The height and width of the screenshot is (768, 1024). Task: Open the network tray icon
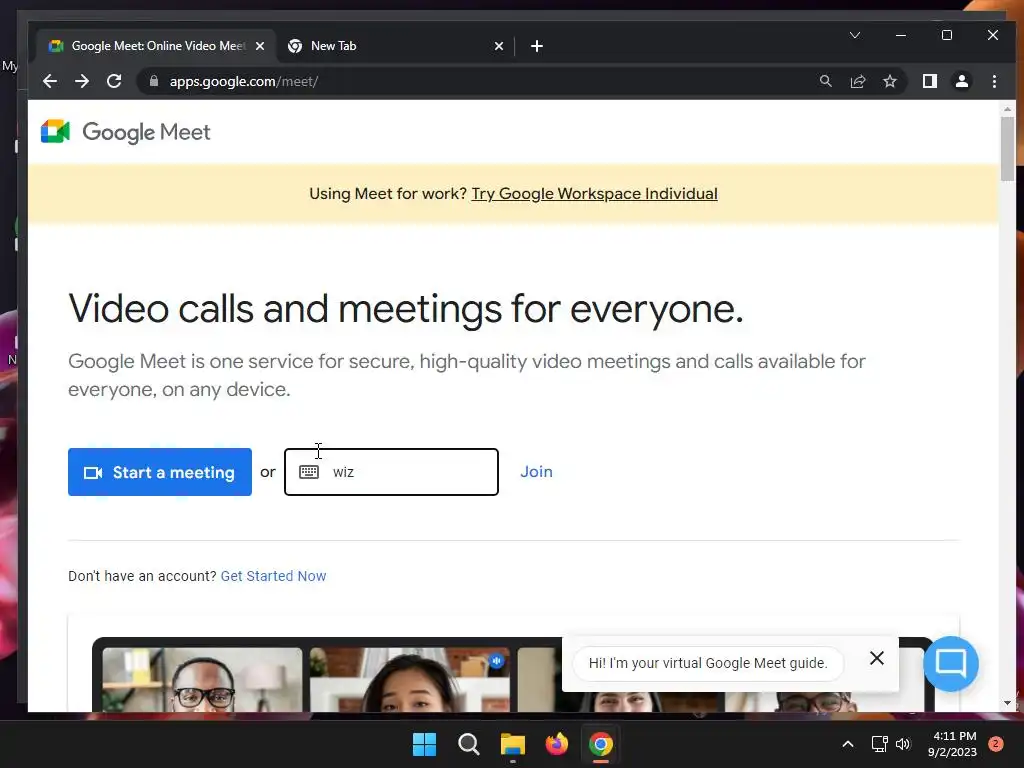879,744
